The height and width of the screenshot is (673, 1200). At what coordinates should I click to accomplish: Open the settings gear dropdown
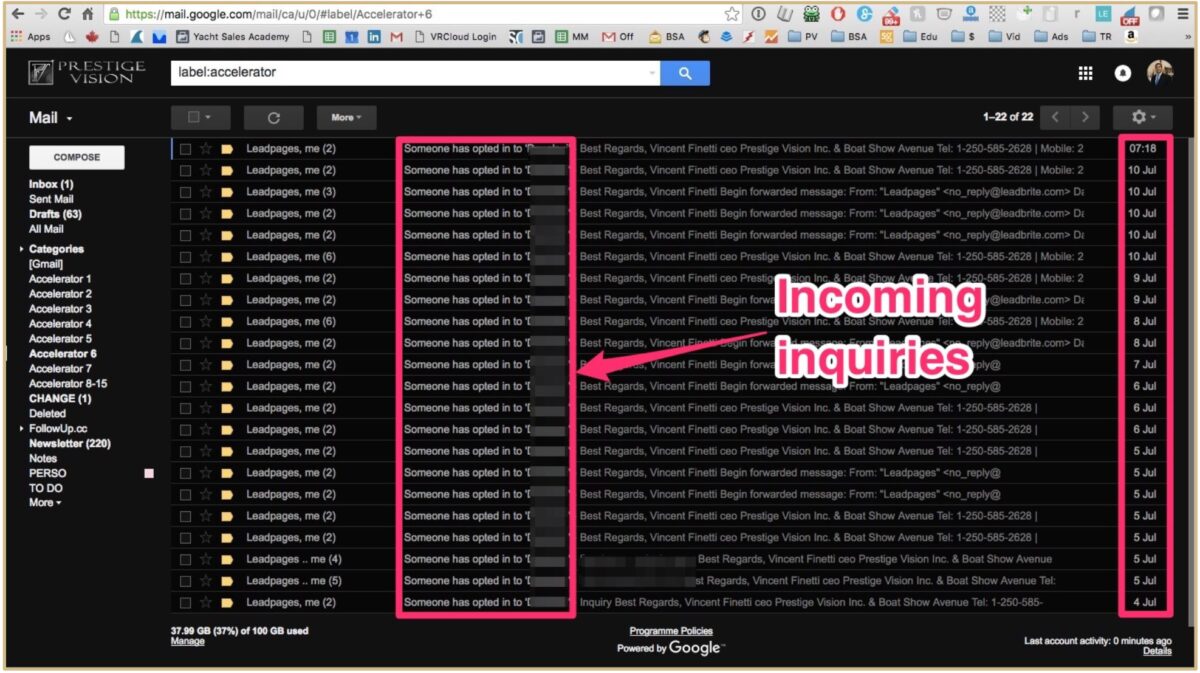[x=1142, y=117]
